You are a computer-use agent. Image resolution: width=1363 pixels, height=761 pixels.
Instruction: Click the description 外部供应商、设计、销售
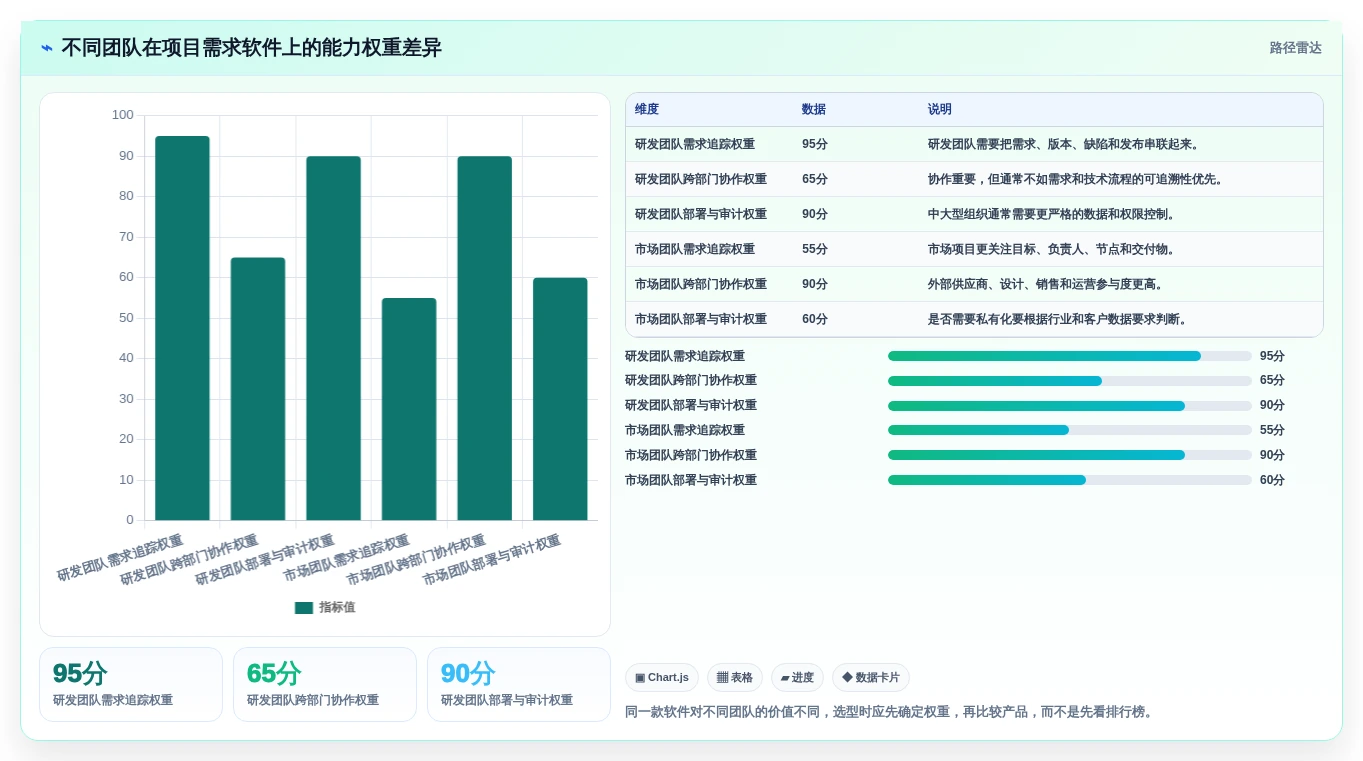[x=1045, y=284]
